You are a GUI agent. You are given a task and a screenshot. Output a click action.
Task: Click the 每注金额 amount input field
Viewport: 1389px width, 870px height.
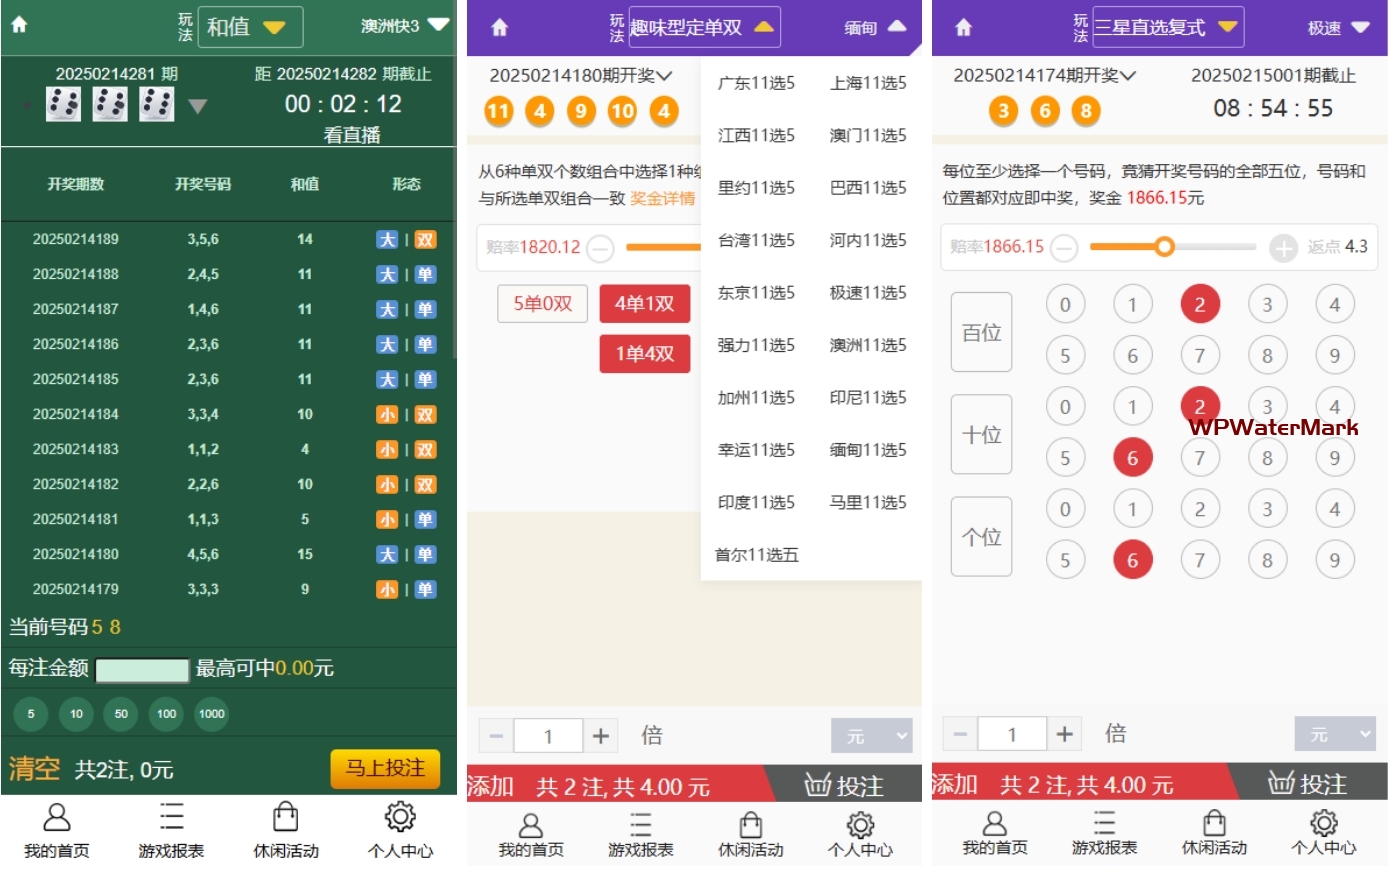(x=142, y=669)
